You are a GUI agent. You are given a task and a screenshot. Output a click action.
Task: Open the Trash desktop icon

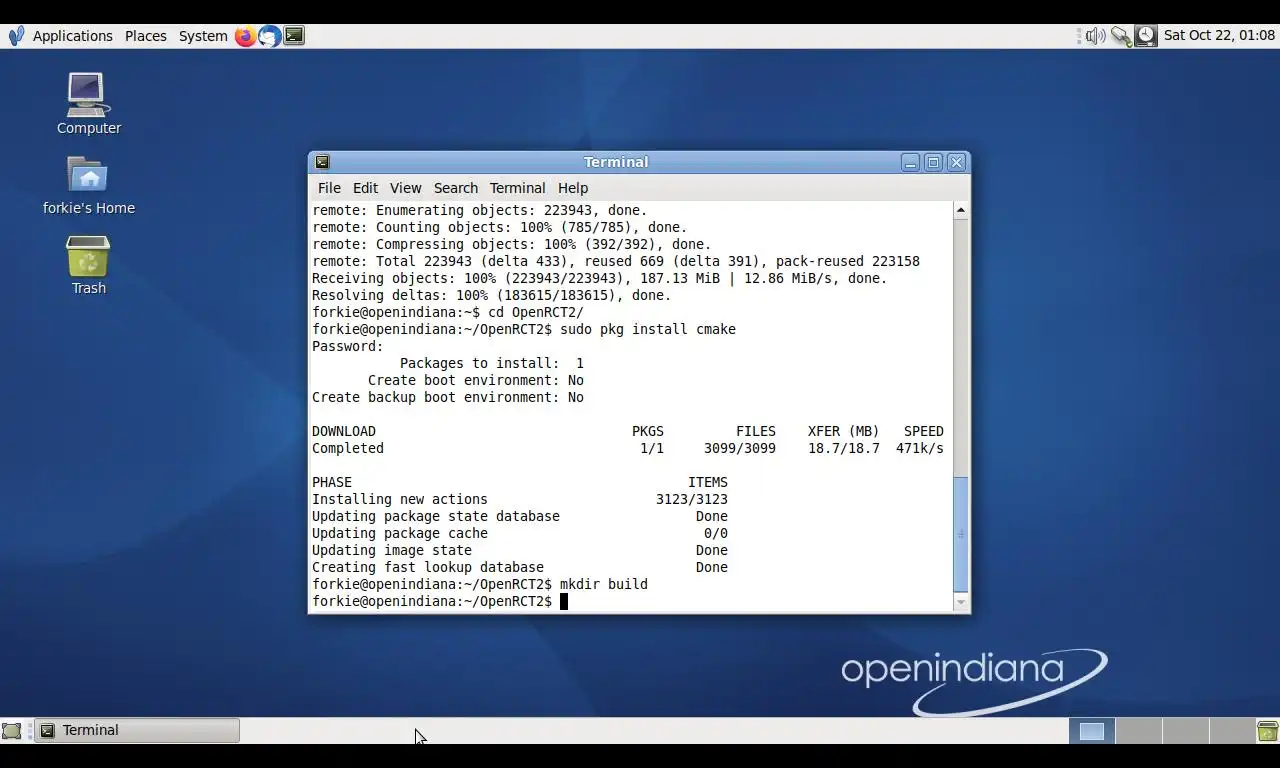(88, 265)
